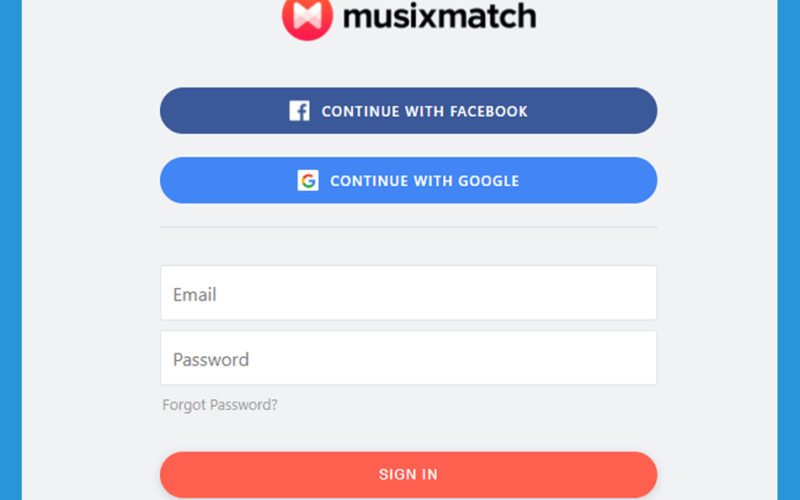Click empty right end of Password field
The height and width of the screenshot is (500, 800).
pos(602,358)
